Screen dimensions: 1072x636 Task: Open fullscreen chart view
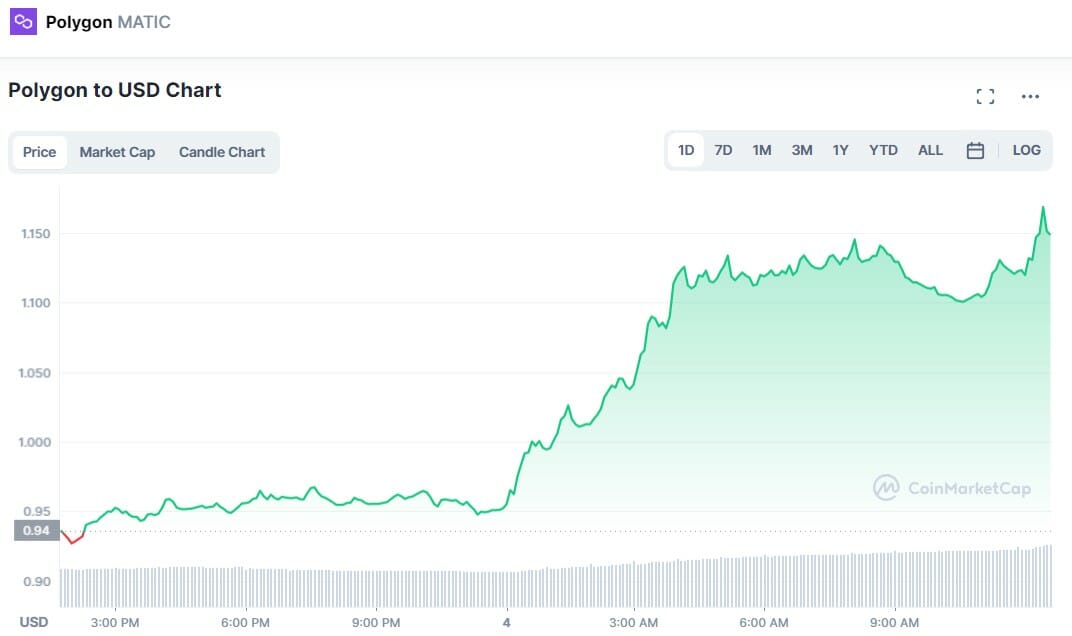tap(985, 96)
